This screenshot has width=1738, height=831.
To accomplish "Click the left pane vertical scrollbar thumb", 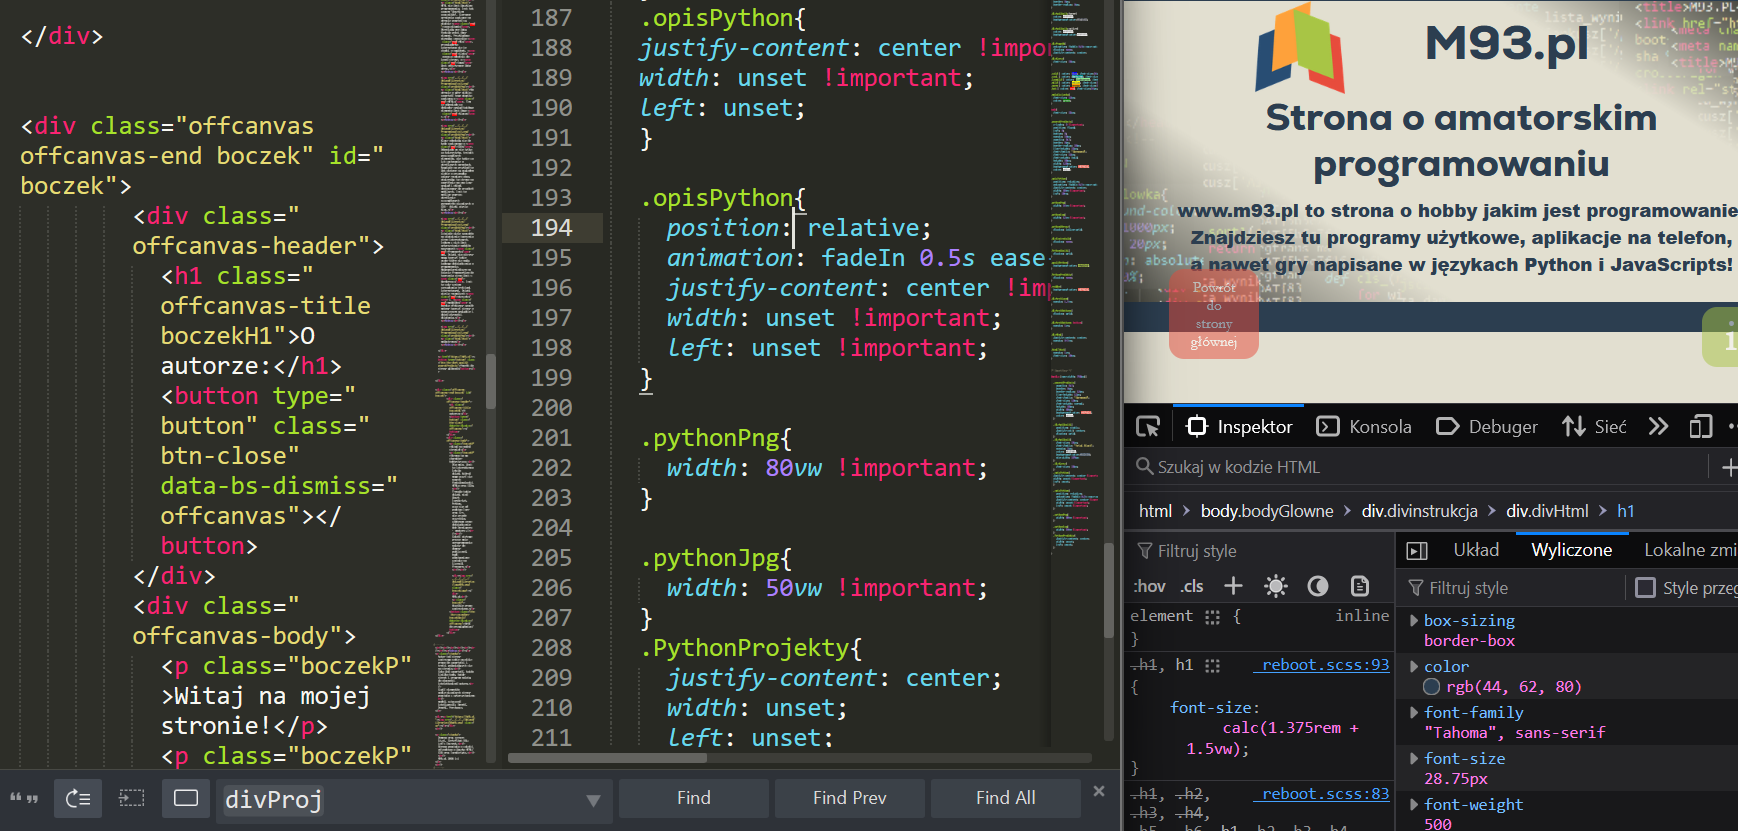I will pos(491,380).
